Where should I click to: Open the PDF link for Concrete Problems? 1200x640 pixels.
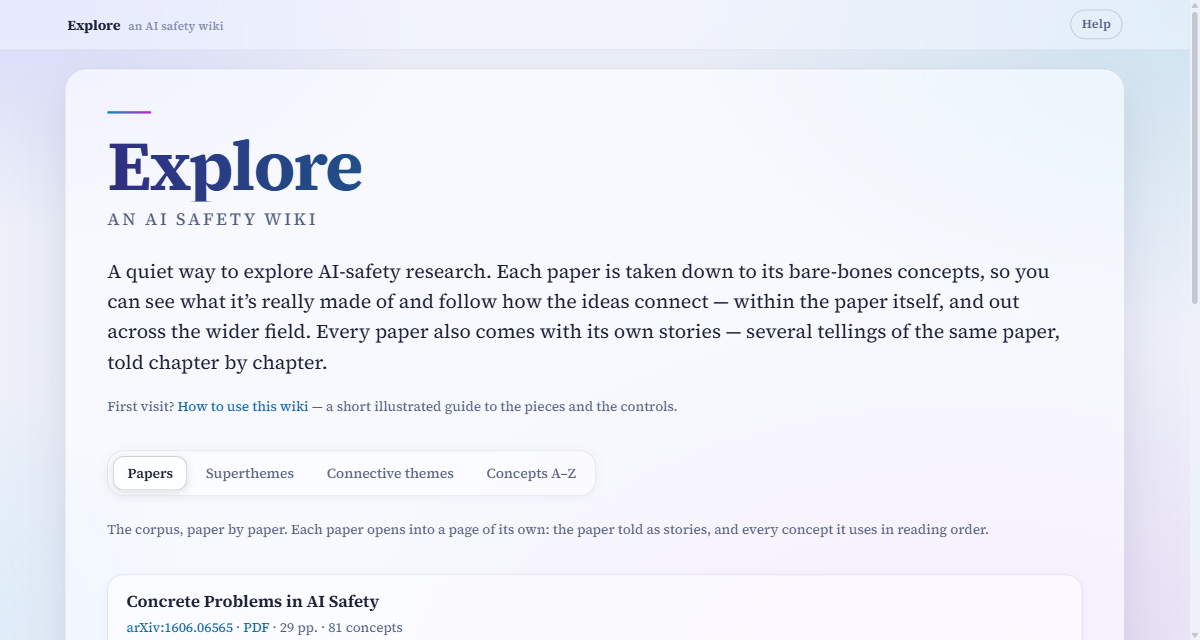(x=256, y=628)
